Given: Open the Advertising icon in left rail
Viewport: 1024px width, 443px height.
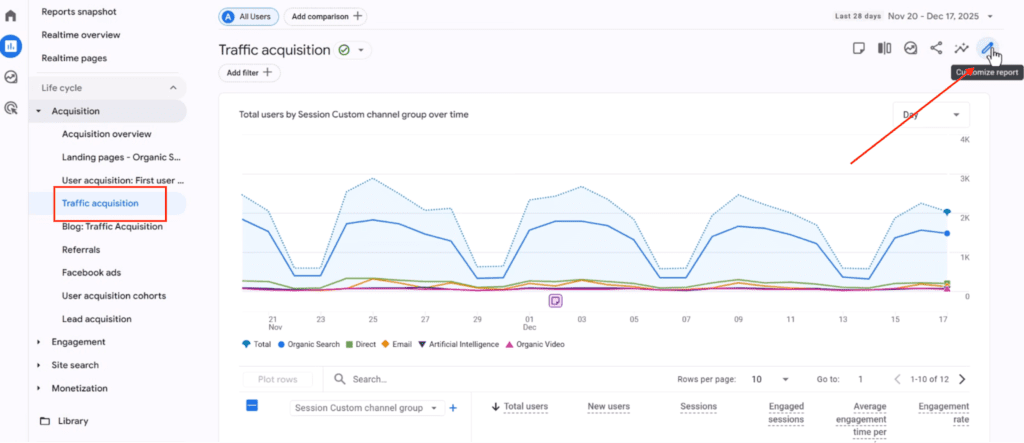Looking at the screenshot, I should click(x=11, y=108).
